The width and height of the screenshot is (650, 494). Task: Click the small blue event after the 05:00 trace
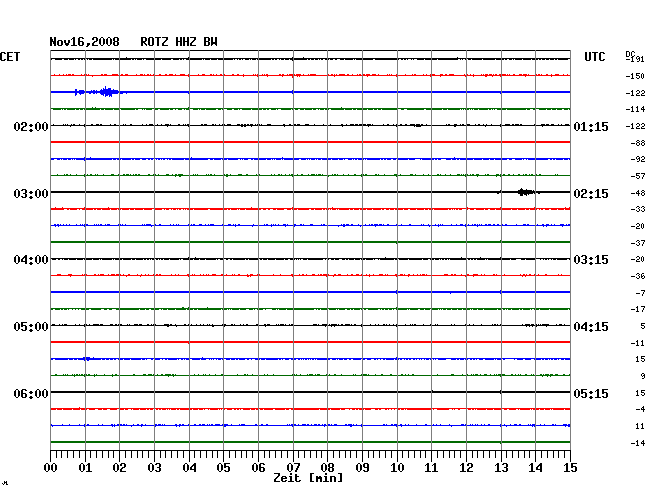click(x=88, y=358)
